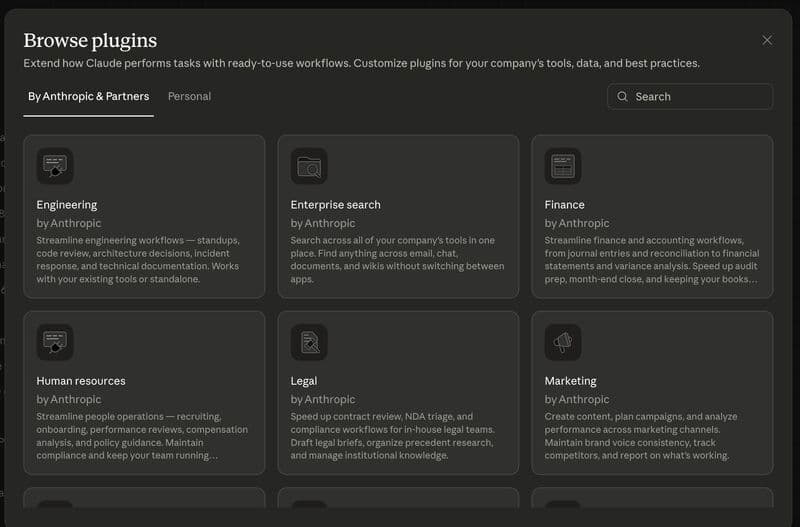Screen dimensions: 800x527
Task: Open the Enterprise search plugin title
Action: pos(335,205)
